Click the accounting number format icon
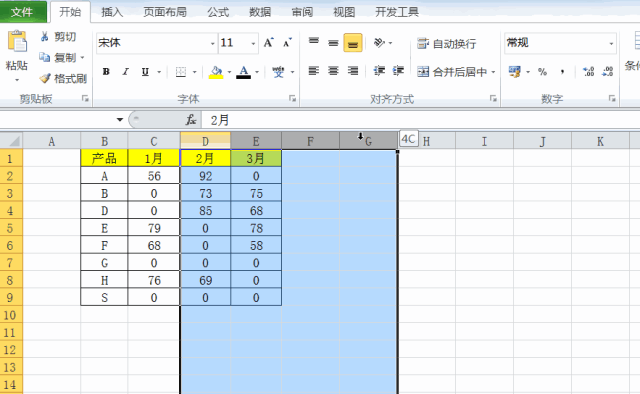Image resolution: width=640 pixels, height=394 pixels. (515, 72)
